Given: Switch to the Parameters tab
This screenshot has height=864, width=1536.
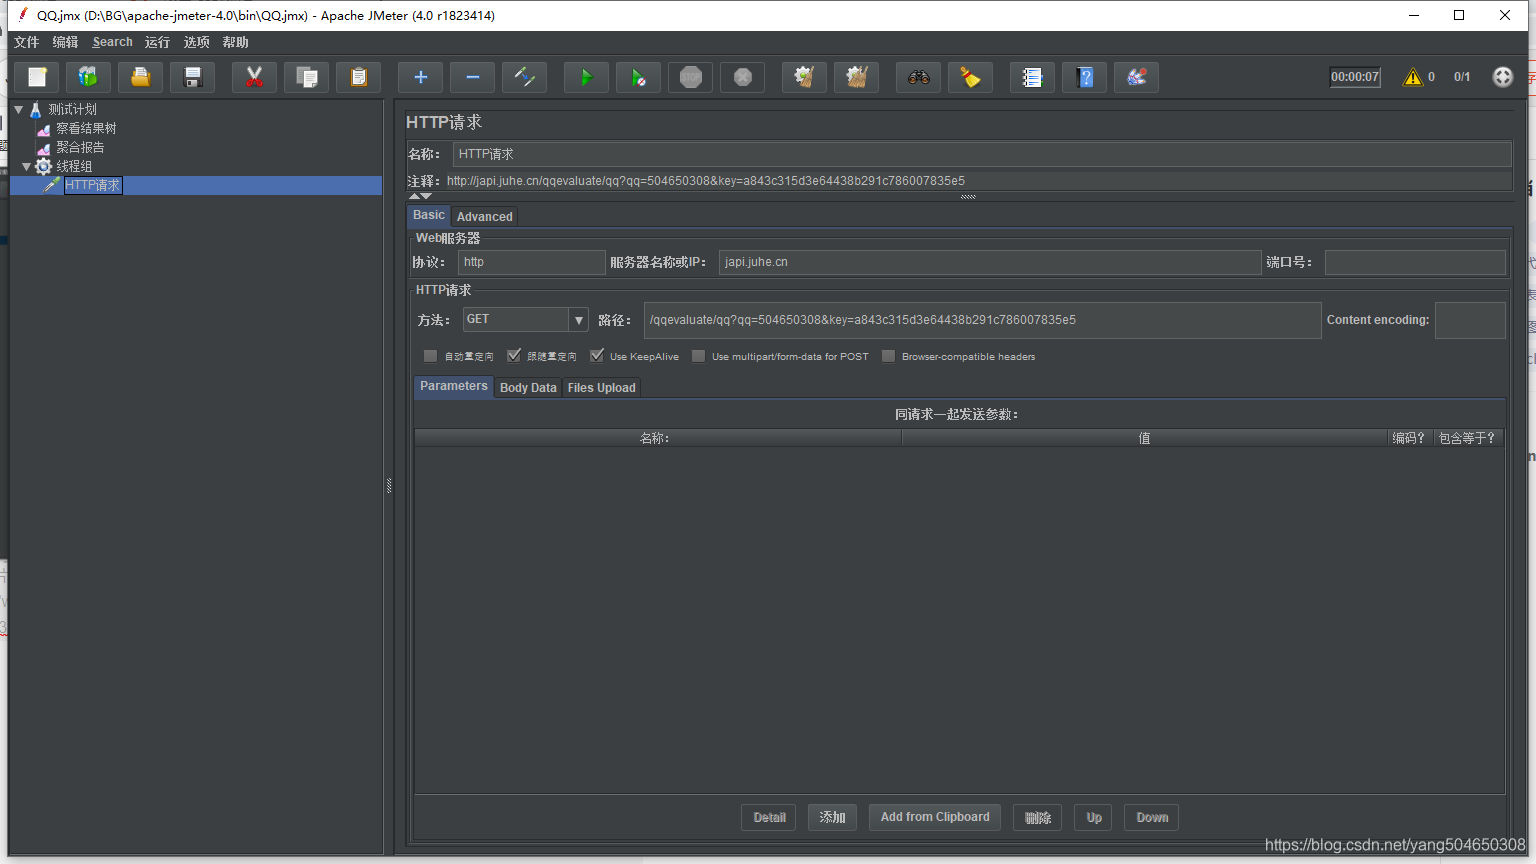Looking at the screenshot, I should pyautogui.click(x=454, y=386).
